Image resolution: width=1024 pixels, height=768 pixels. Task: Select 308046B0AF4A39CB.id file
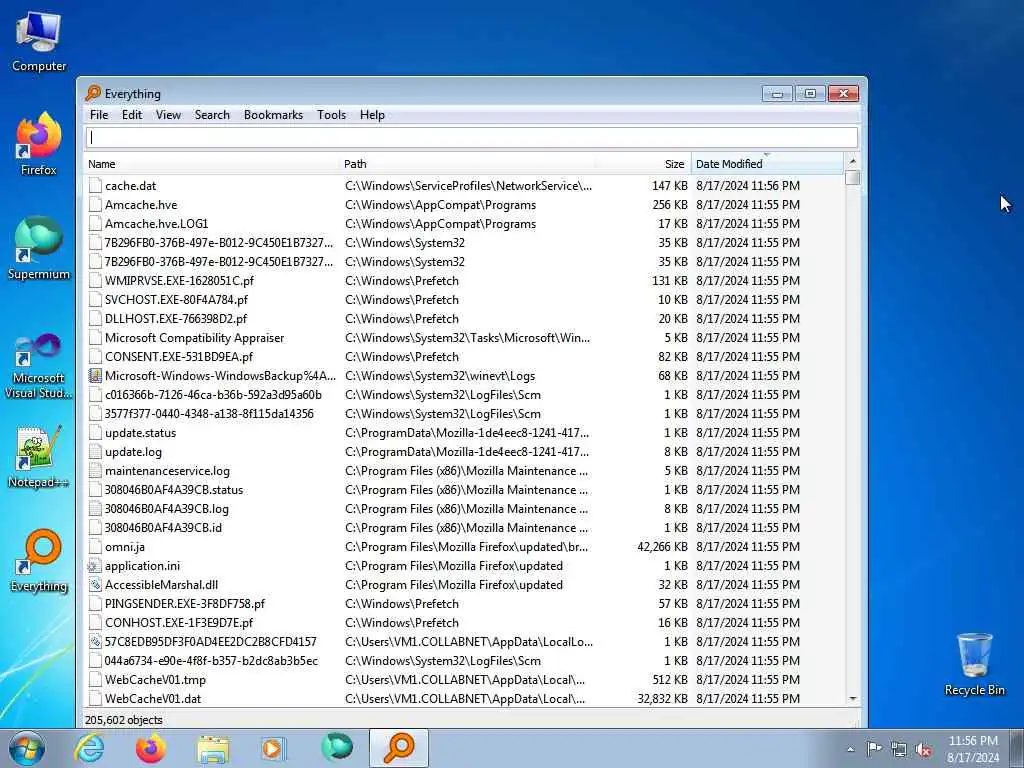click(464, 528)
